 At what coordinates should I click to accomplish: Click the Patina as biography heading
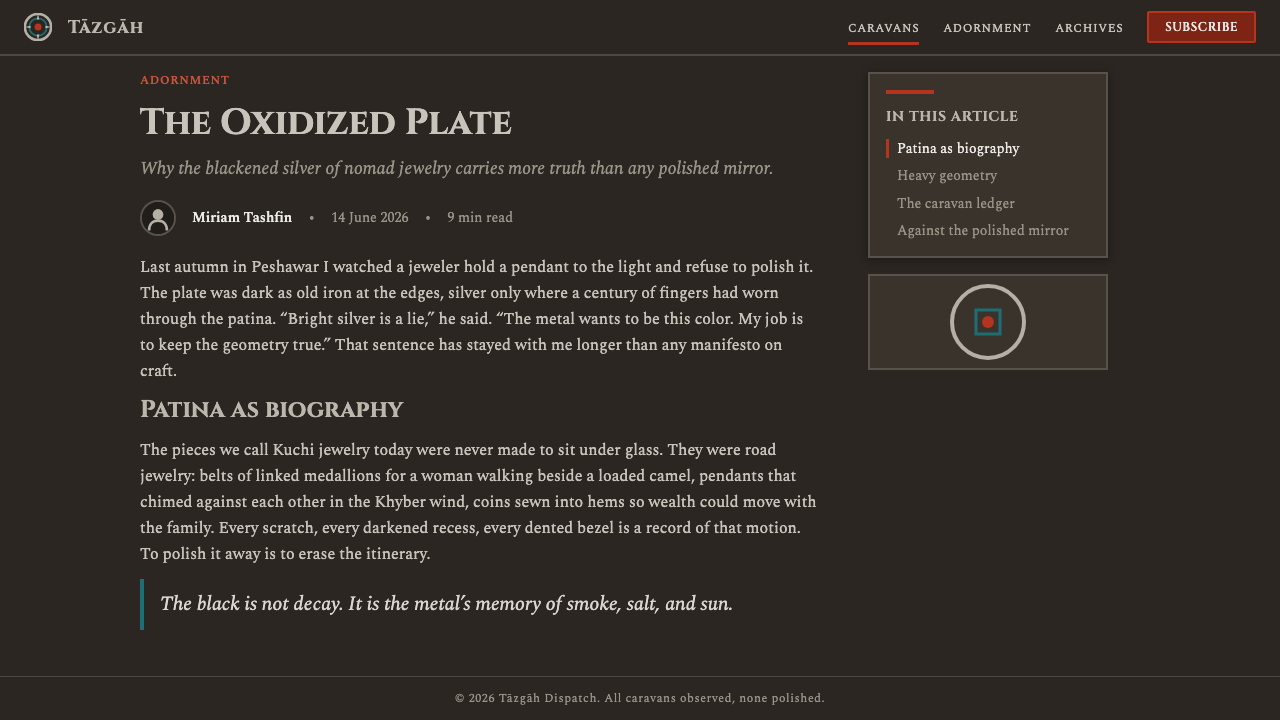coord(272,410)
